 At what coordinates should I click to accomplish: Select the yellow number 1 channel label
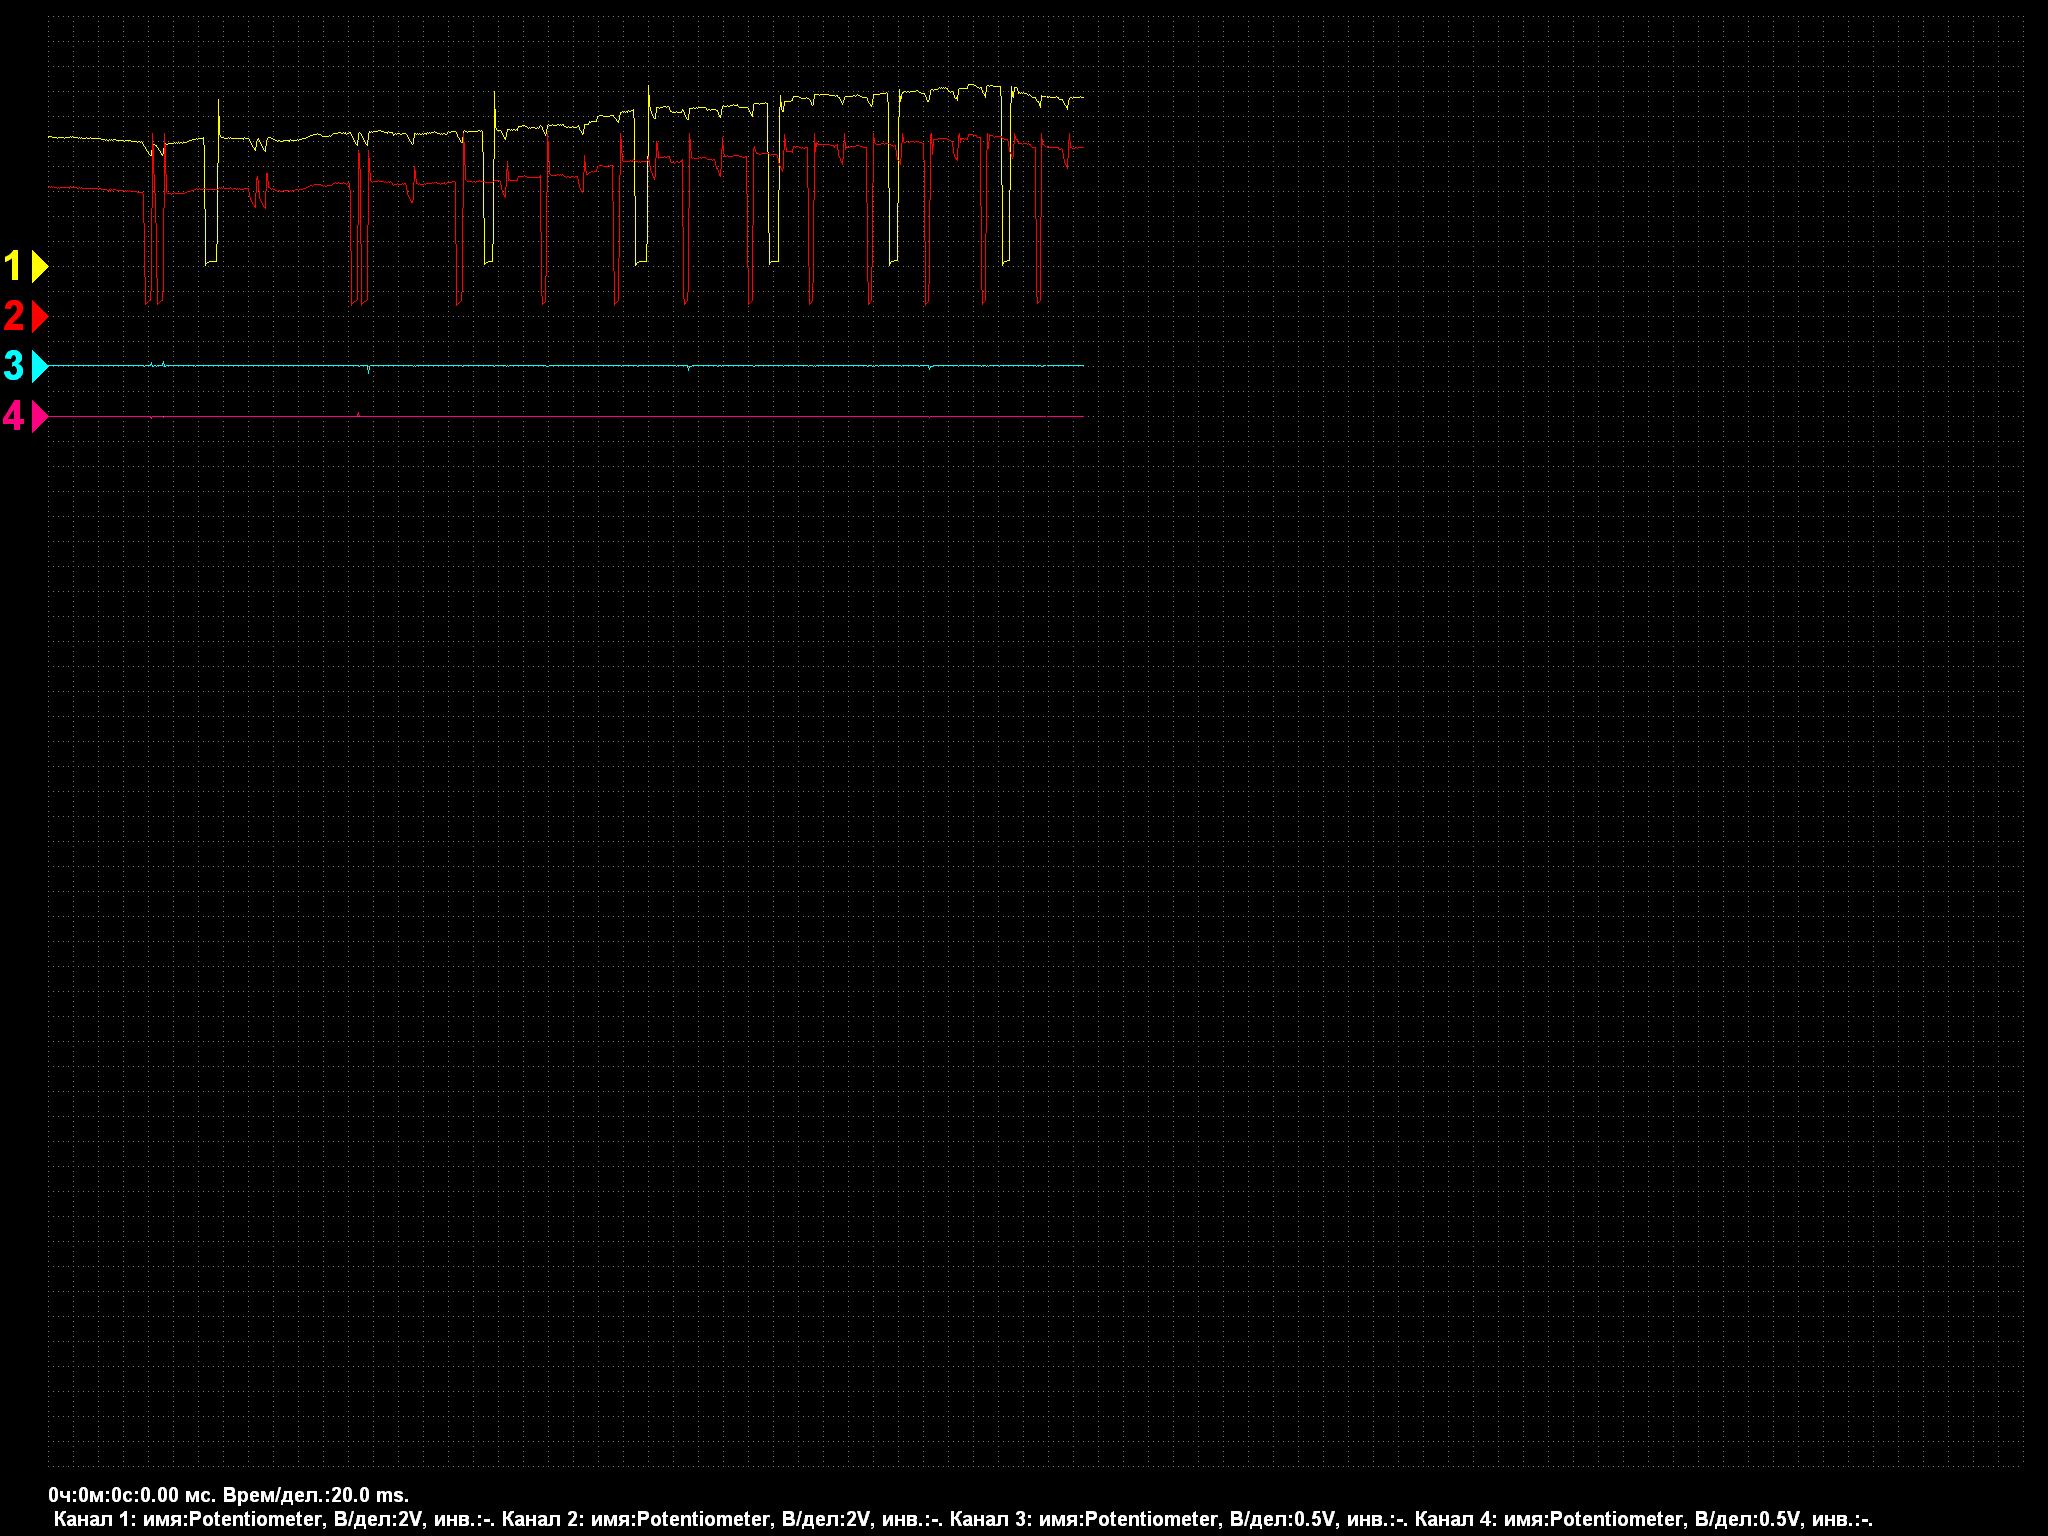coord(14,267)
